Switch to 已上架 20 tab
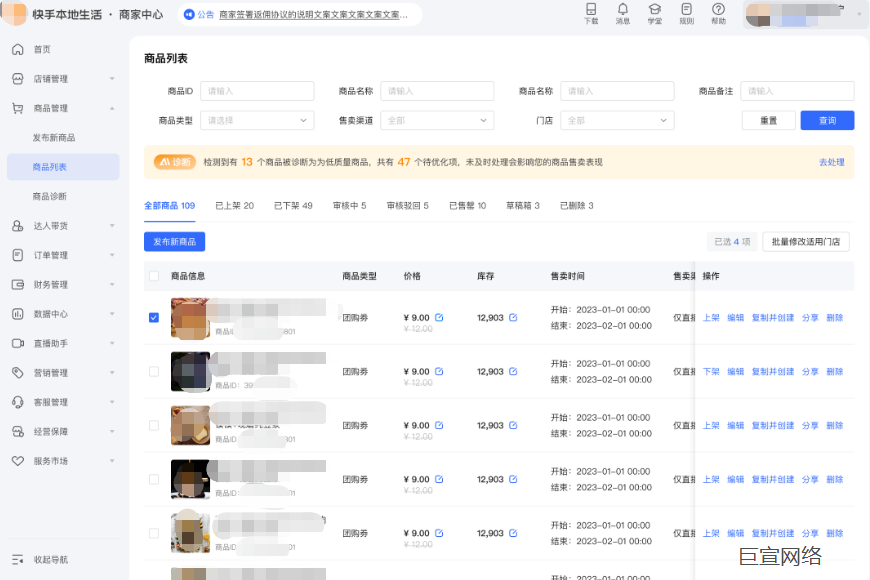 [234, 206]
